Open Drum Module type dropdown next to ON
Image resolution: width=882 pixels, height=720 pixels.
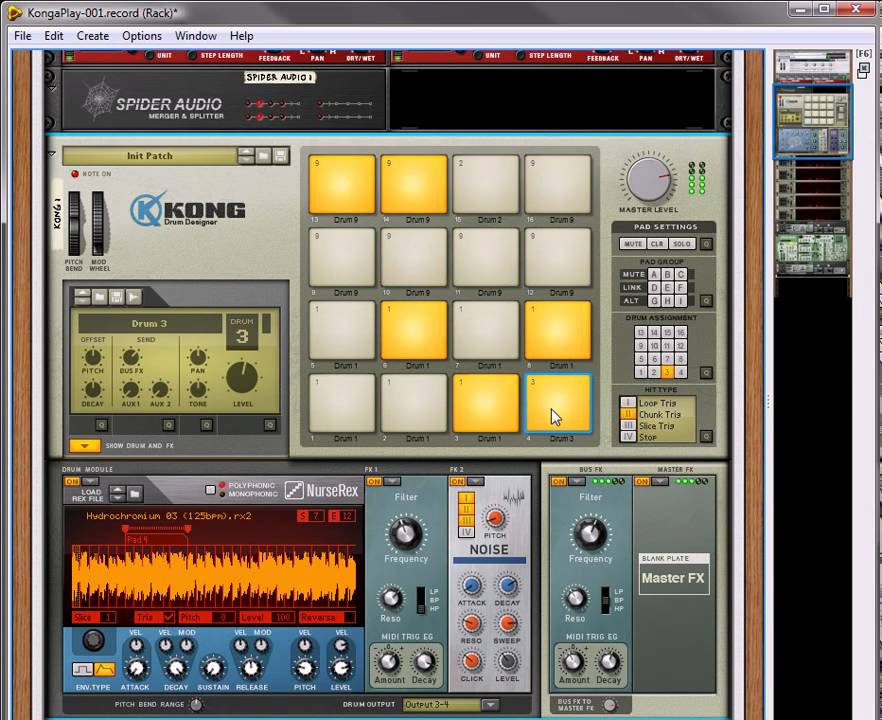pos(90,482)
